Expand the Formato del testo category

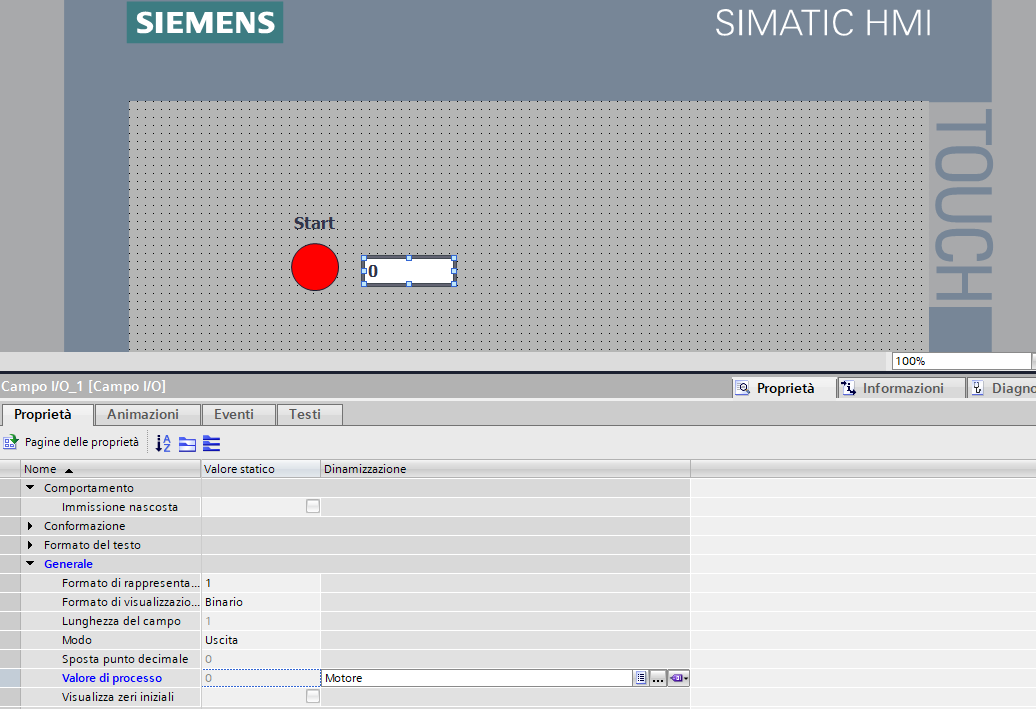tap(30, 545)
